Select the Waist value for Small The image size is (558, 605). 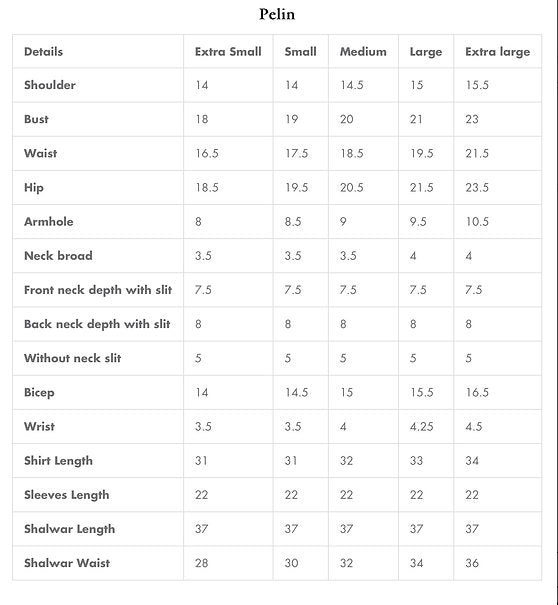coord(296,154)
